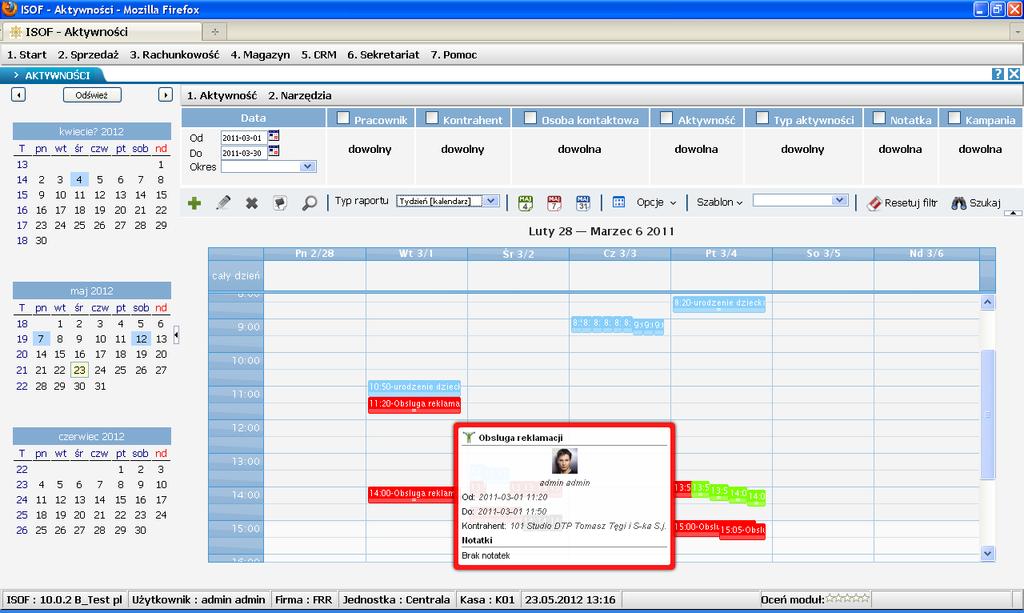Image resolution: width=1024 pixels, height=613 pixels.
Task: Click the calendar scrollbar down arrow
Action: point(987,553)
